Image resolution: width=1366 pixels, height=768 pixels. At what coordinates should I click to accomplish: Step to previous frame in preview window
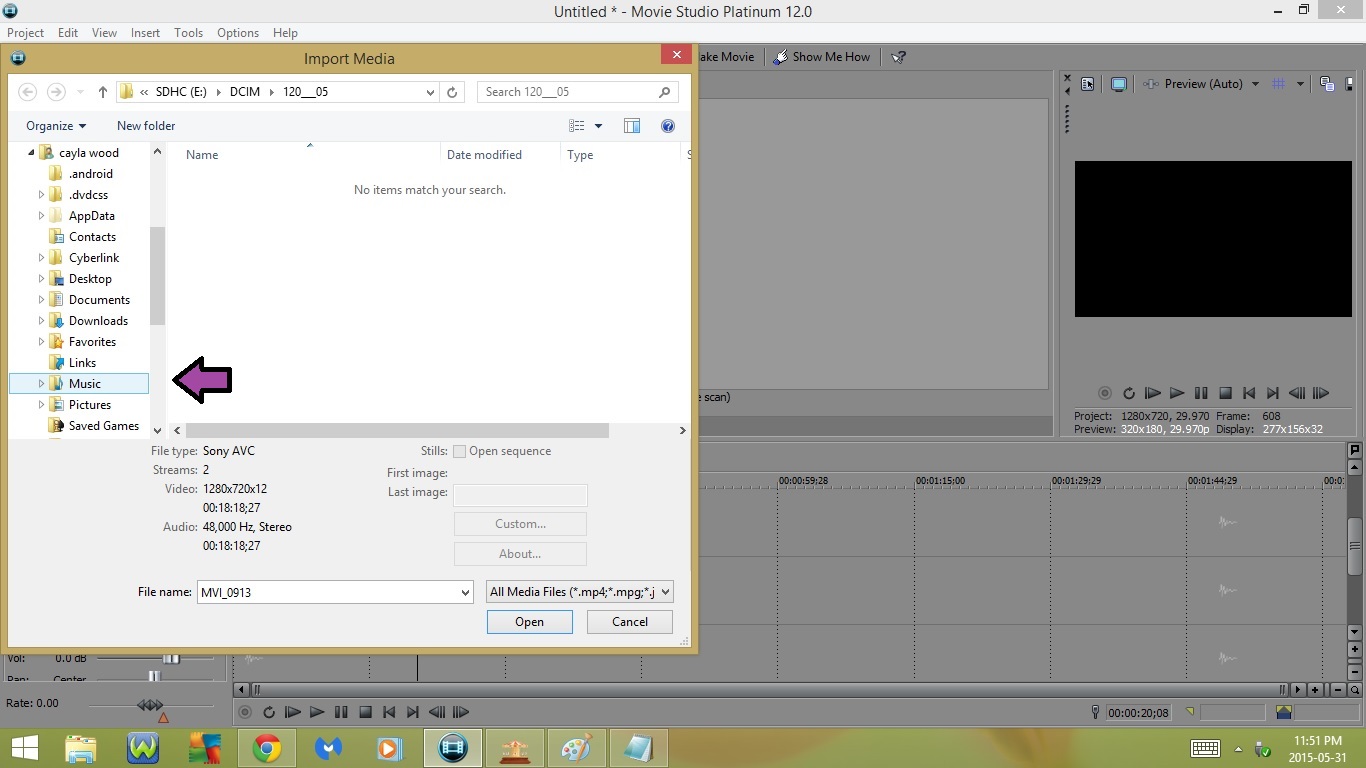(x=1297, y=394)
